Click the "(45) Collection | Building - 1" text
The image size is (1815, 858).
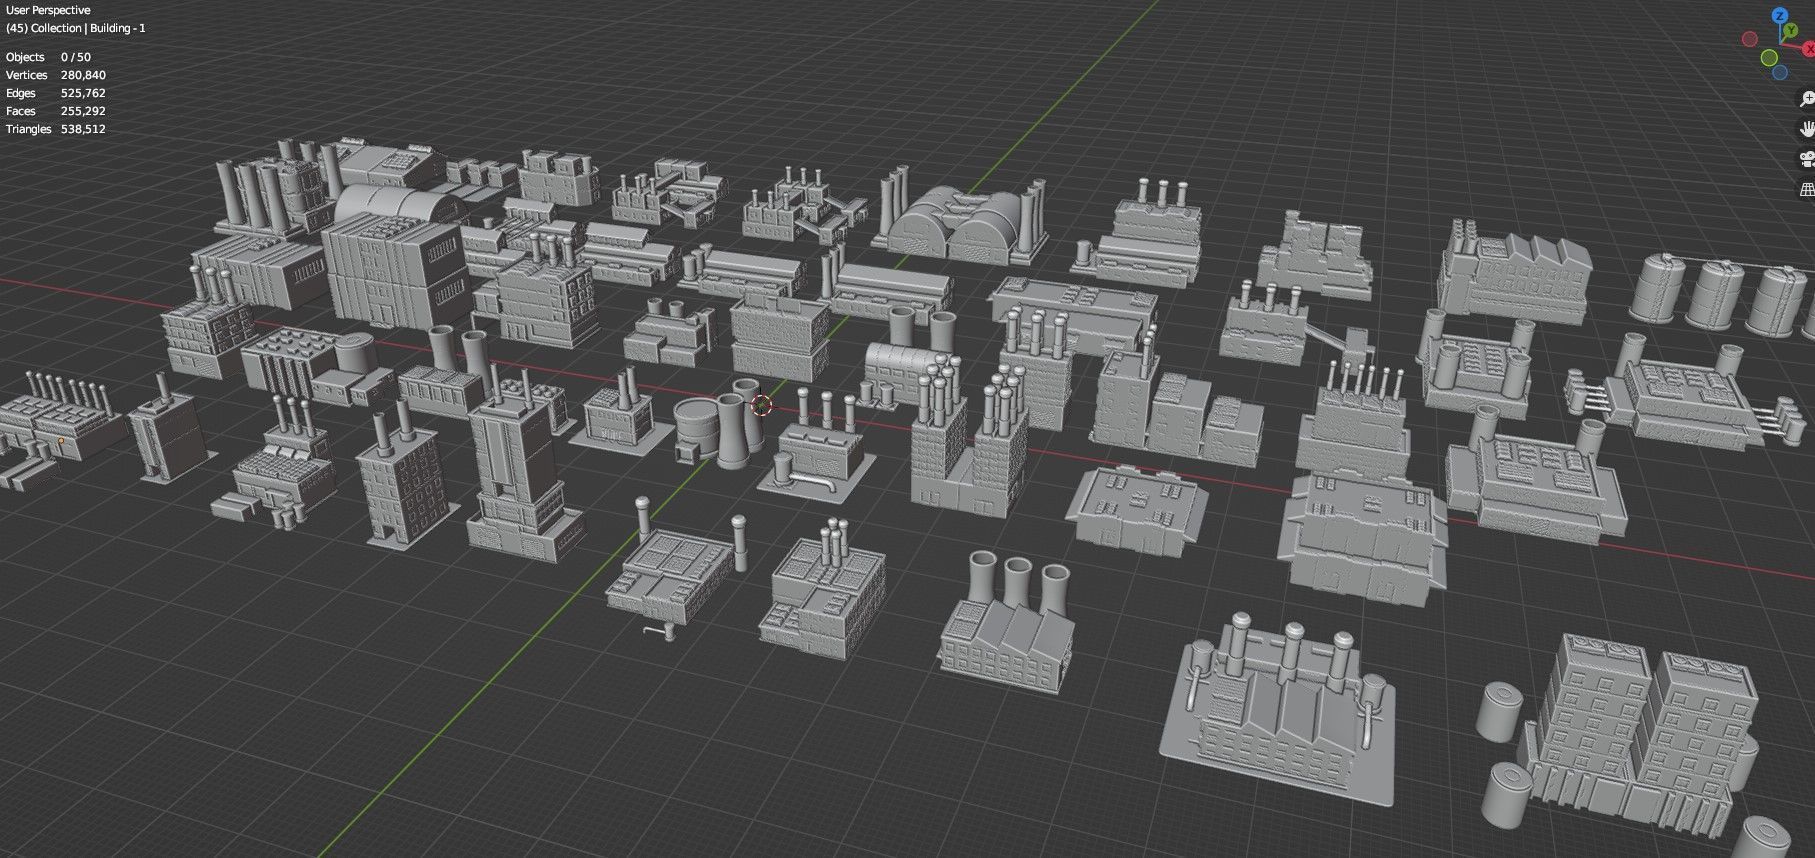(76, 28)
